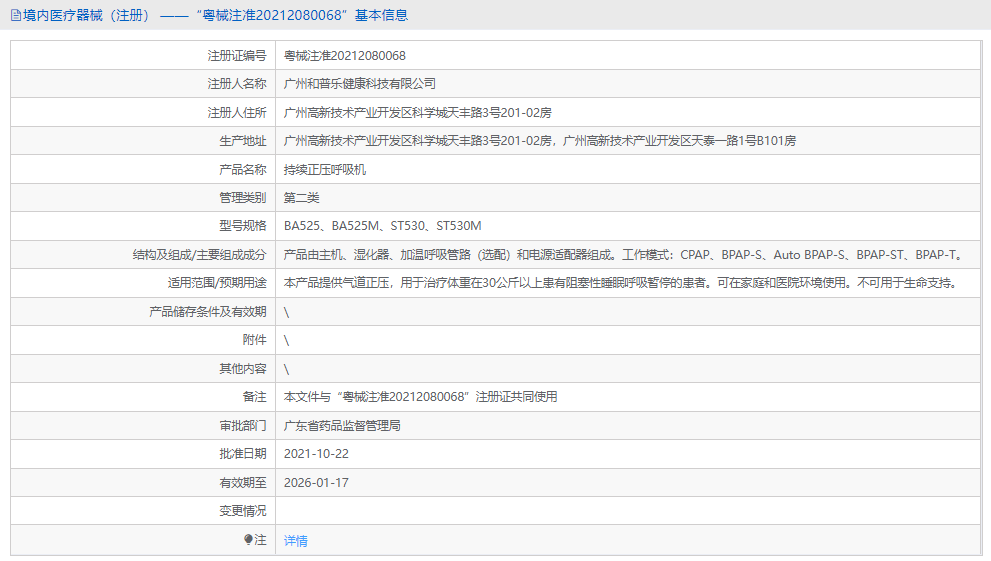The image size is (991, 561).
Task: Click the 备注 remark text
Action: pyautogui.click(x=420, y=397)
